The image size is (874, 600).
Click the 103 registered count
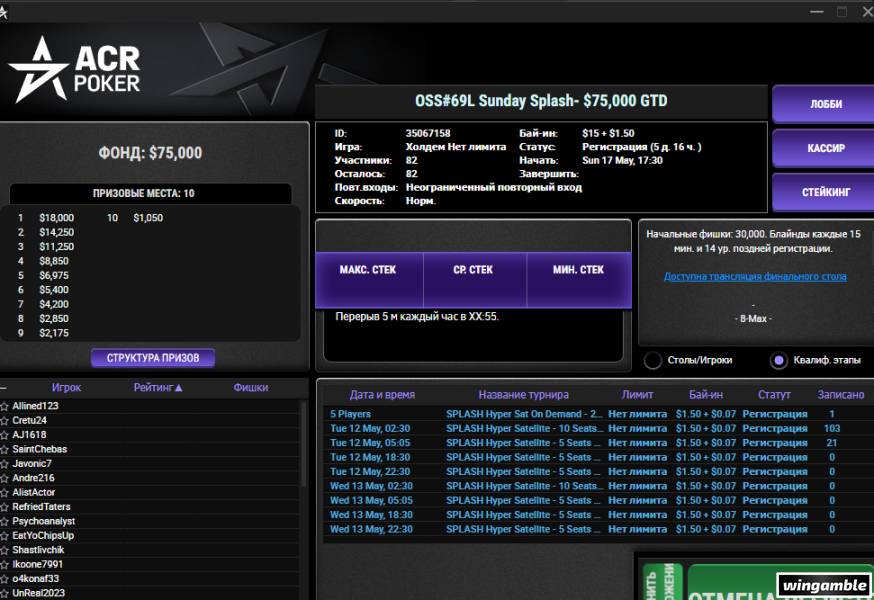(x=832, y=428)
